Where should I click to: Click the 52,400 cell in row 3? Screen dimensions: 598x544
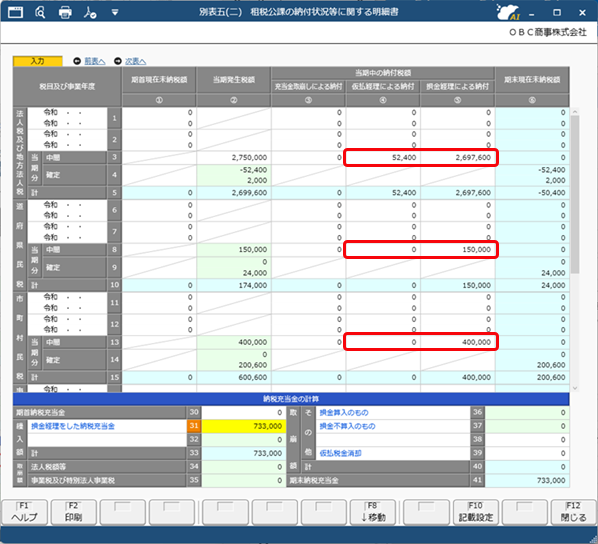pos(383,158)
